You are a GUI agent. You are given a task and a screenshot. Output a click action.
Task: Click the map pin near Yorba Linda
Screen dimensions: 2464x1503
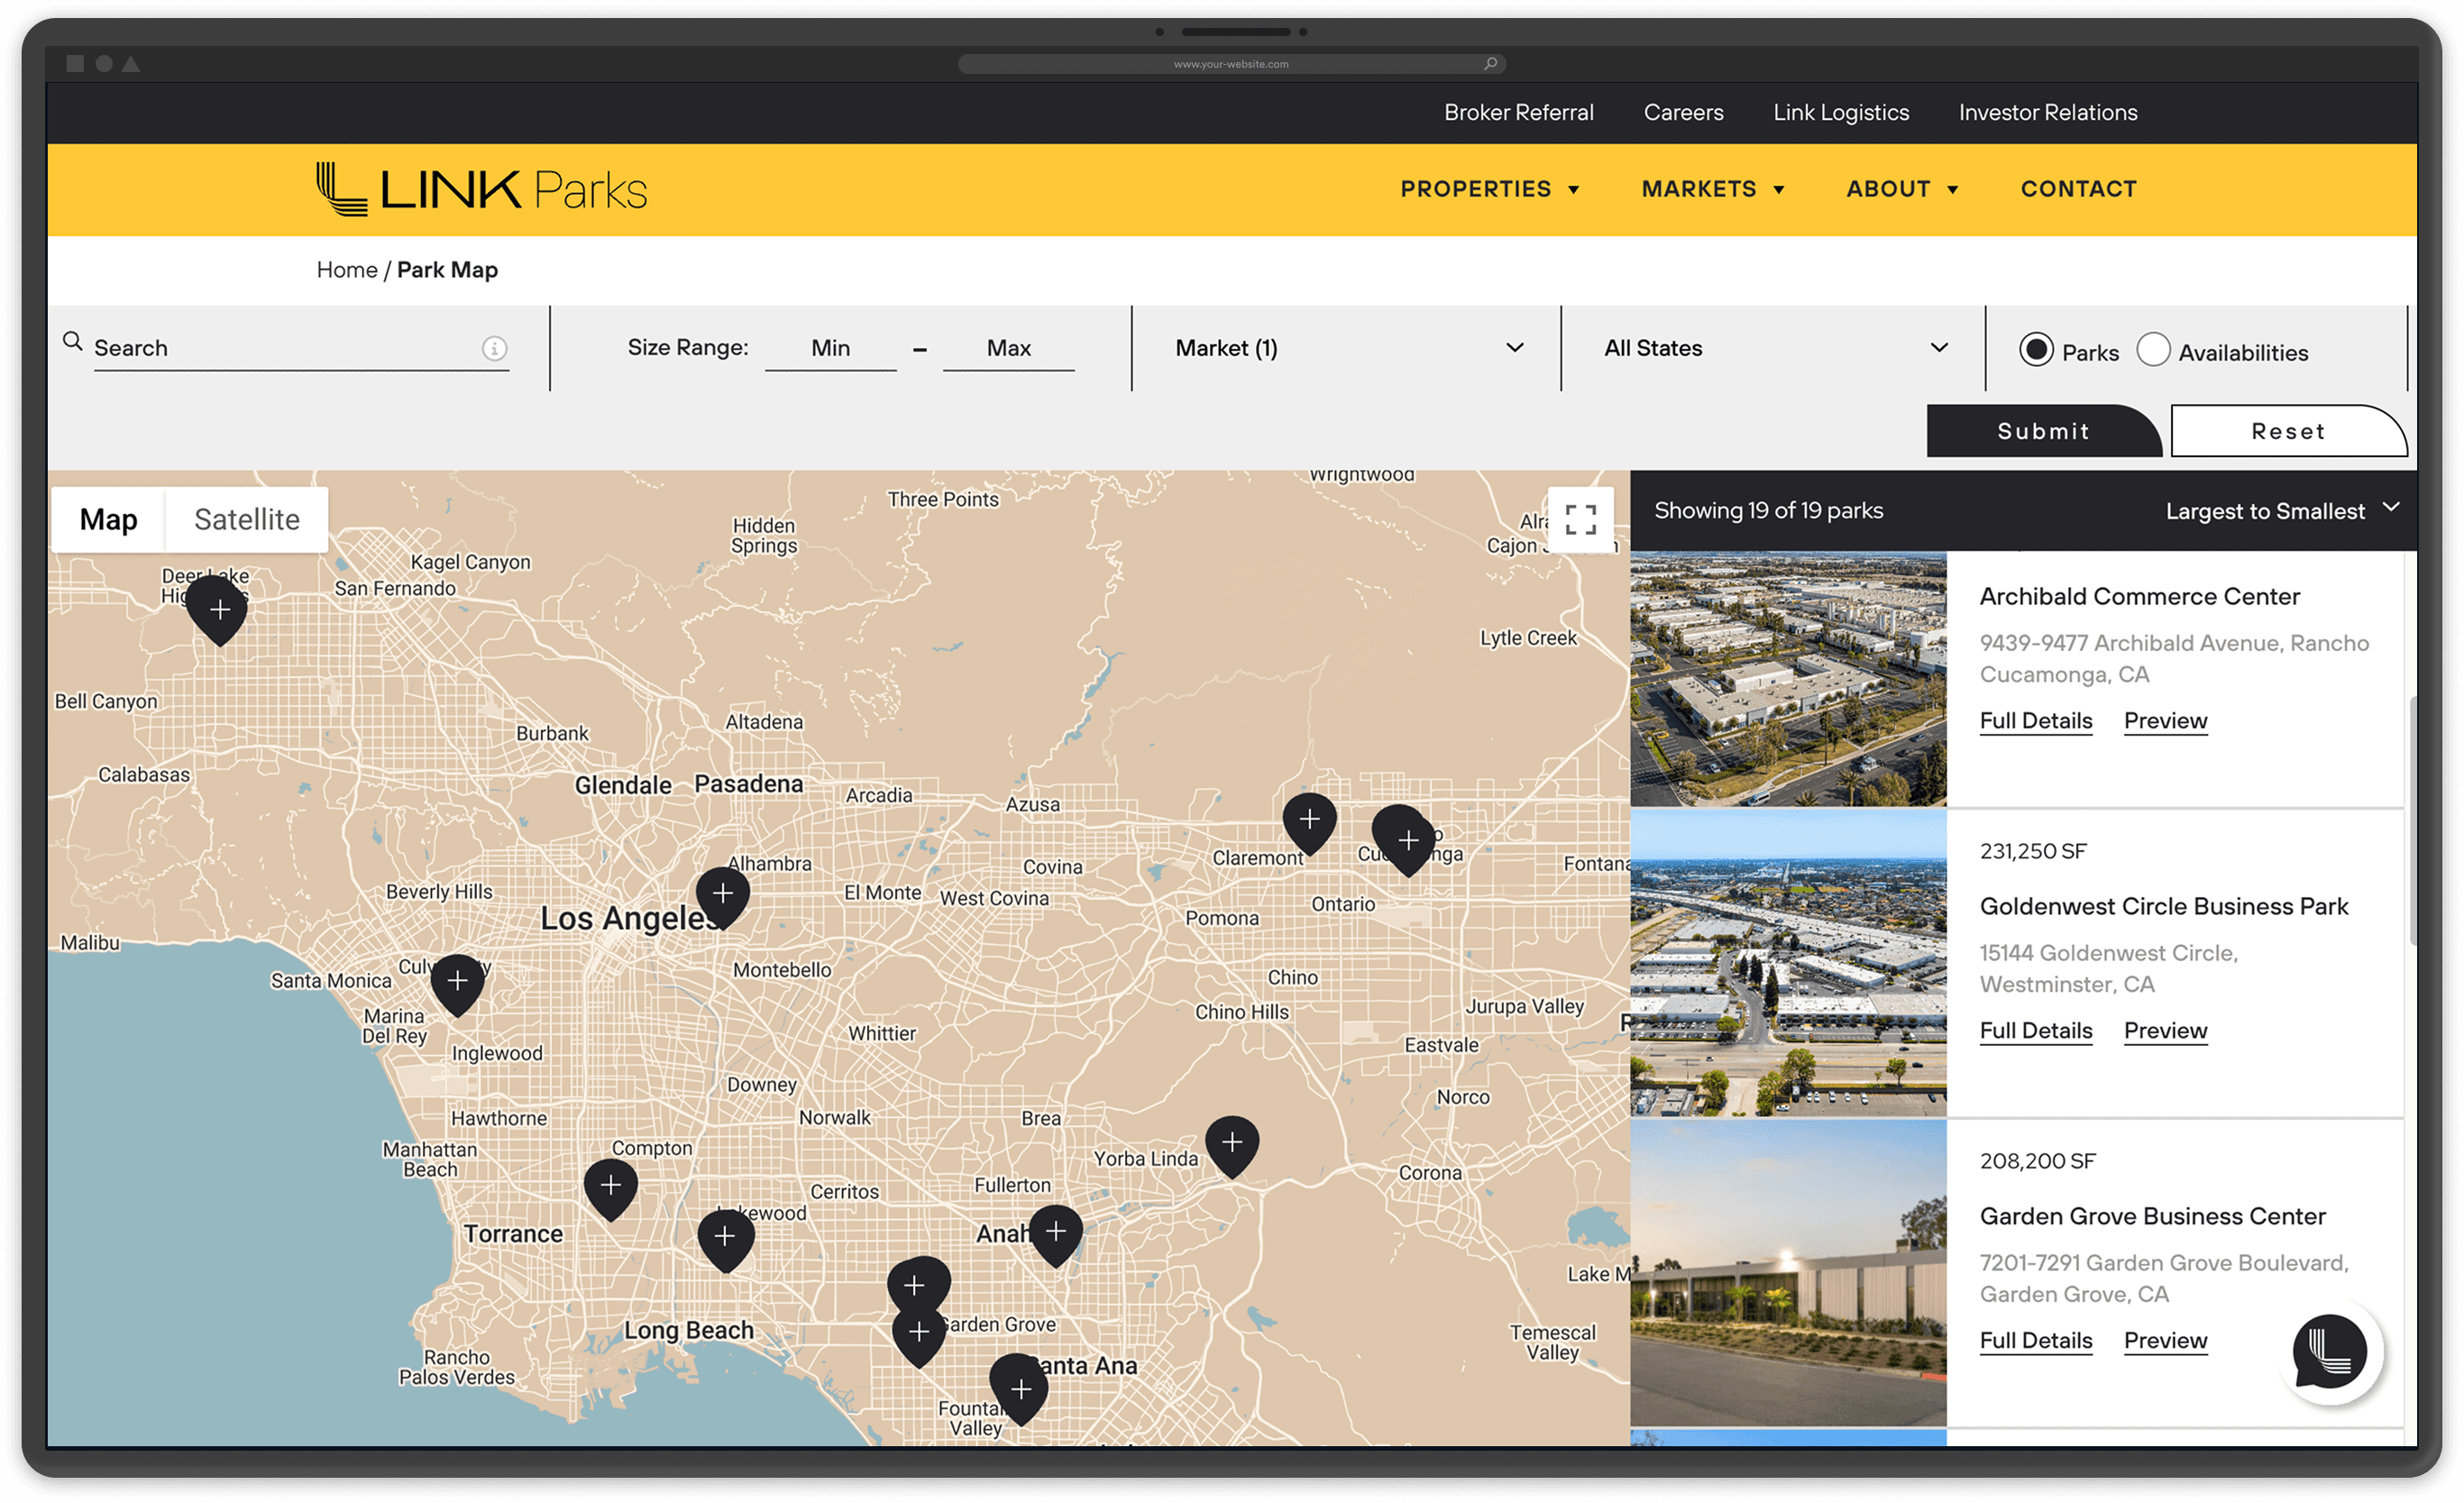(1232, 1143)
